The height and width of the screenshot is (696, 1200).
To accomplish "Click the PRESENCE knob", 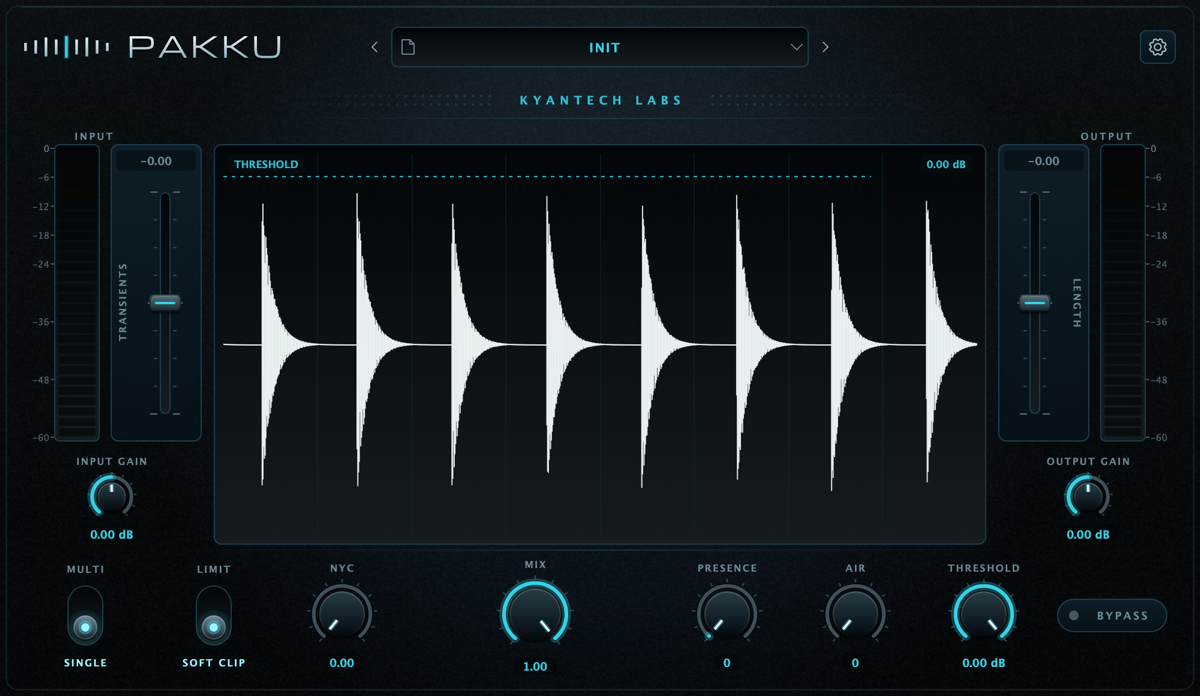I will tap(727, 615).
